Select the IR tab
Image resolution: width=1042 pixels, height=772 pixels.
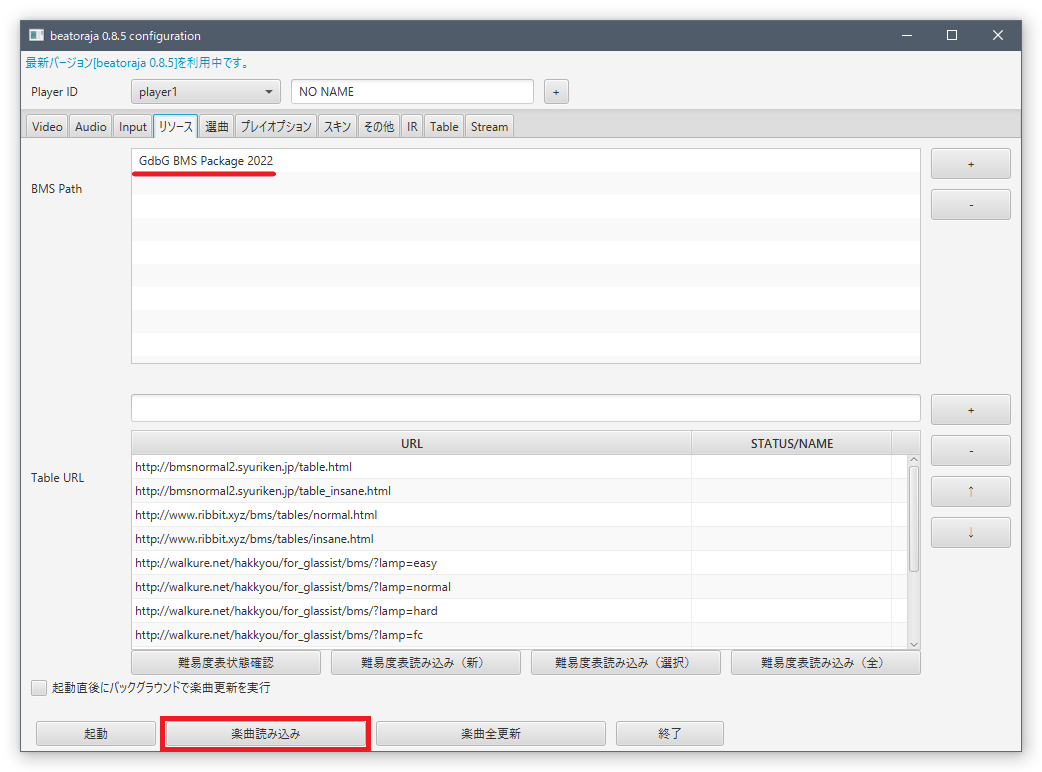(412, 127)
